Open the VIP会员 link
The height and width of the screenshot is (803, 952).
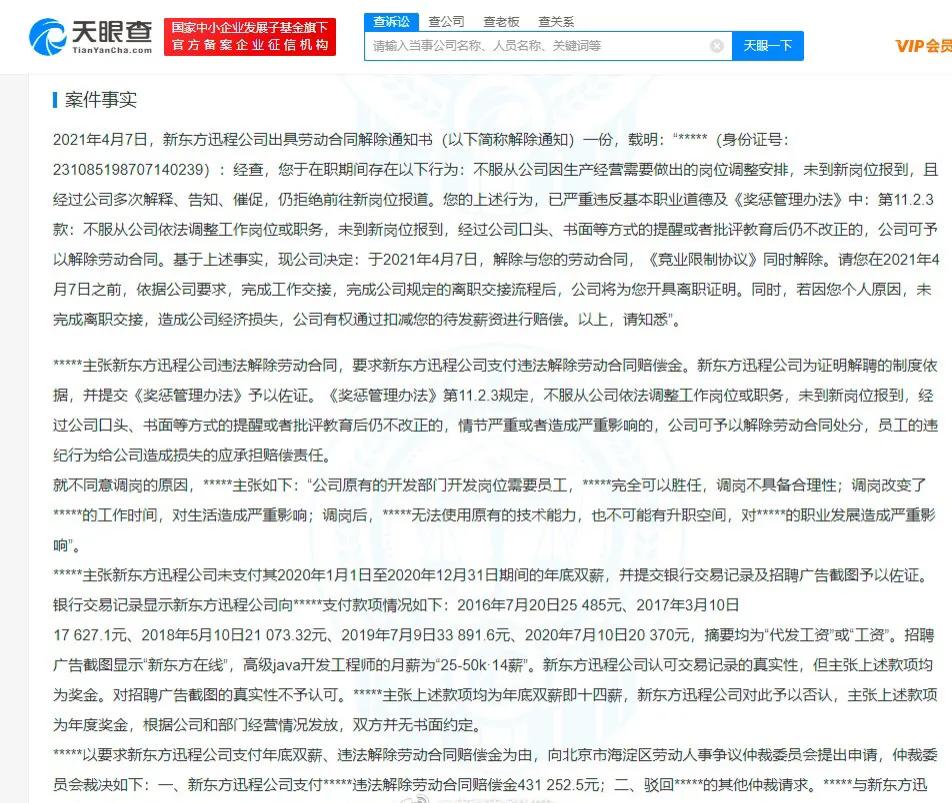pos(923,46)
